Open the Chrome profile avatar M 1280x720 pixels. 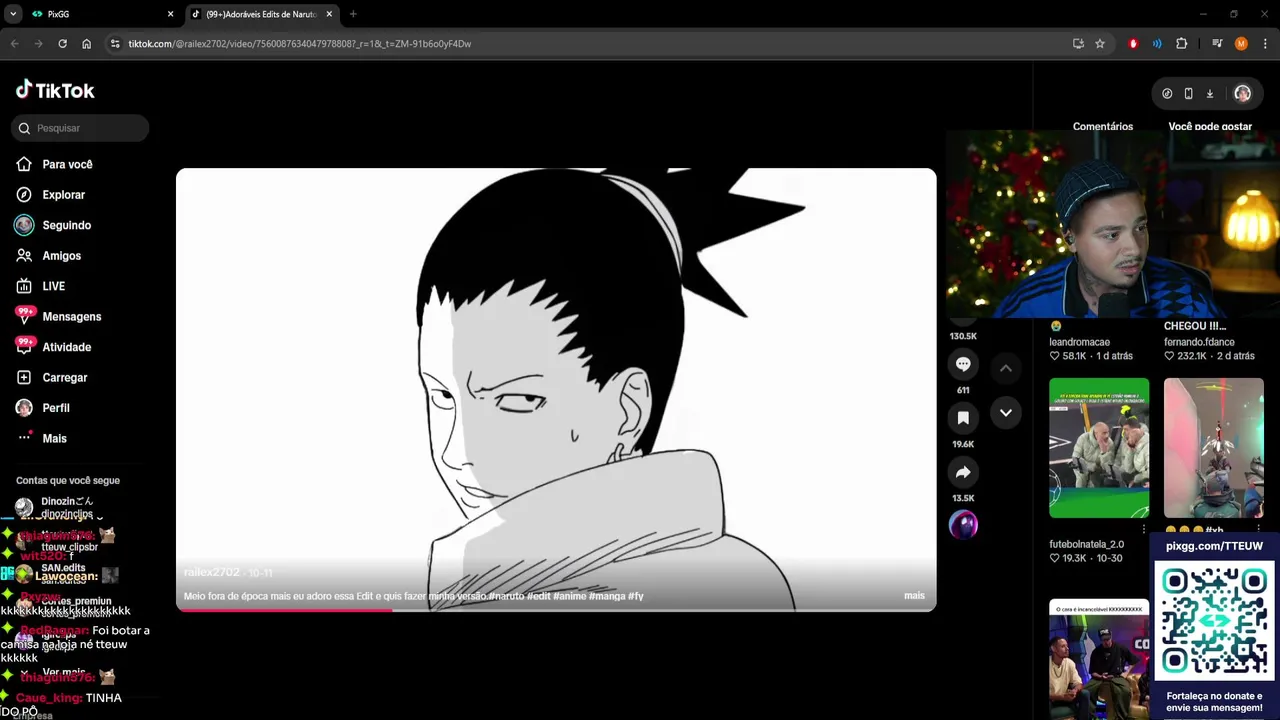(1241, 44)
